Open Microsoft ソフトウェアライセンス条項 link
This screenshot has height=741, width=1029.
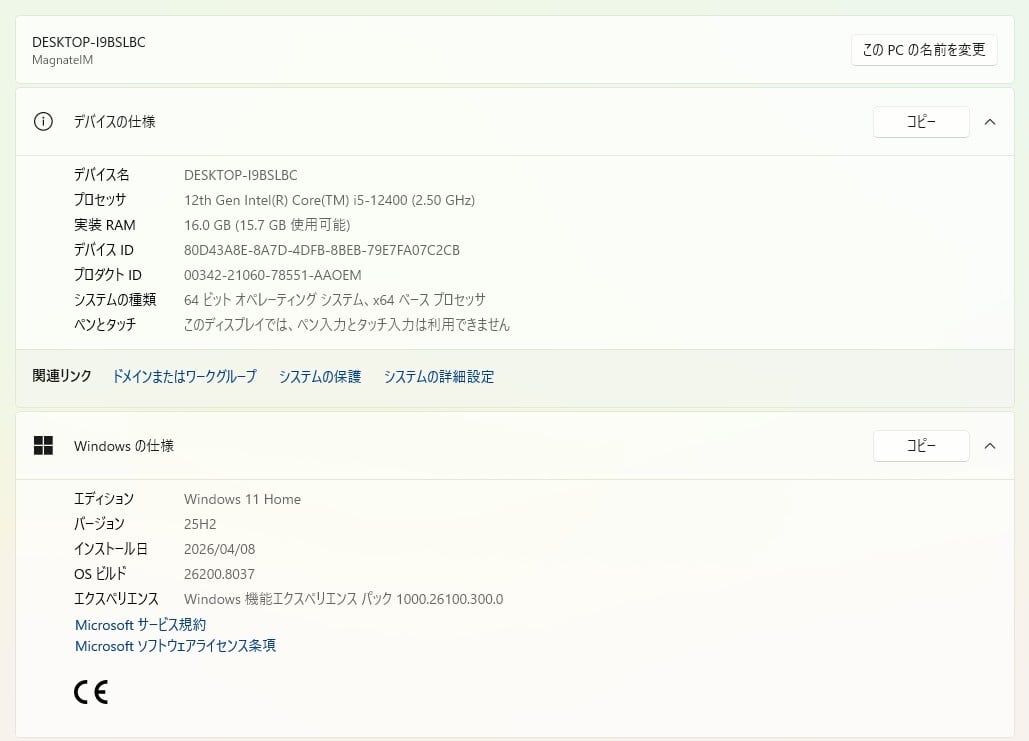tap(175, 646)
